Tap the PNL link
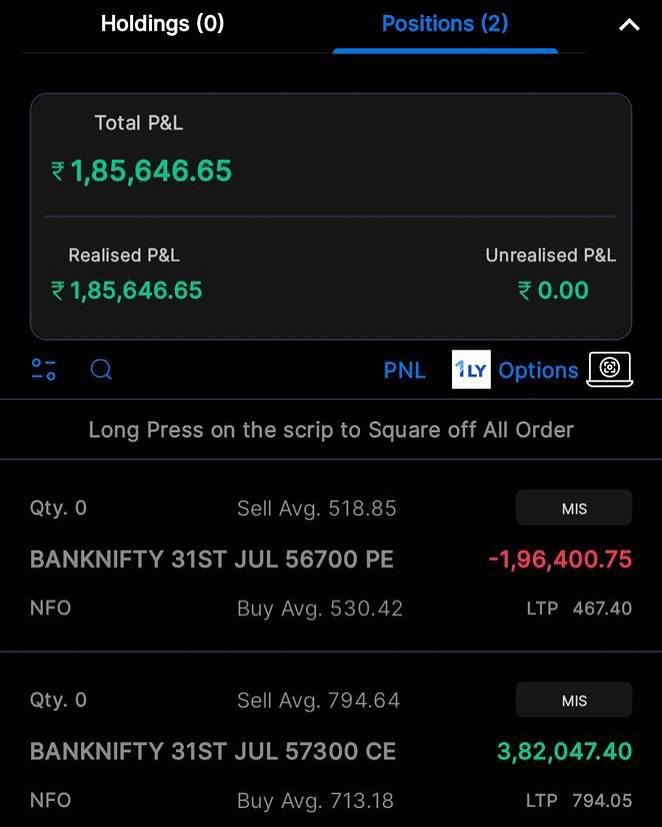The height and width of the screenshot is (827, 662). (404, 370)
